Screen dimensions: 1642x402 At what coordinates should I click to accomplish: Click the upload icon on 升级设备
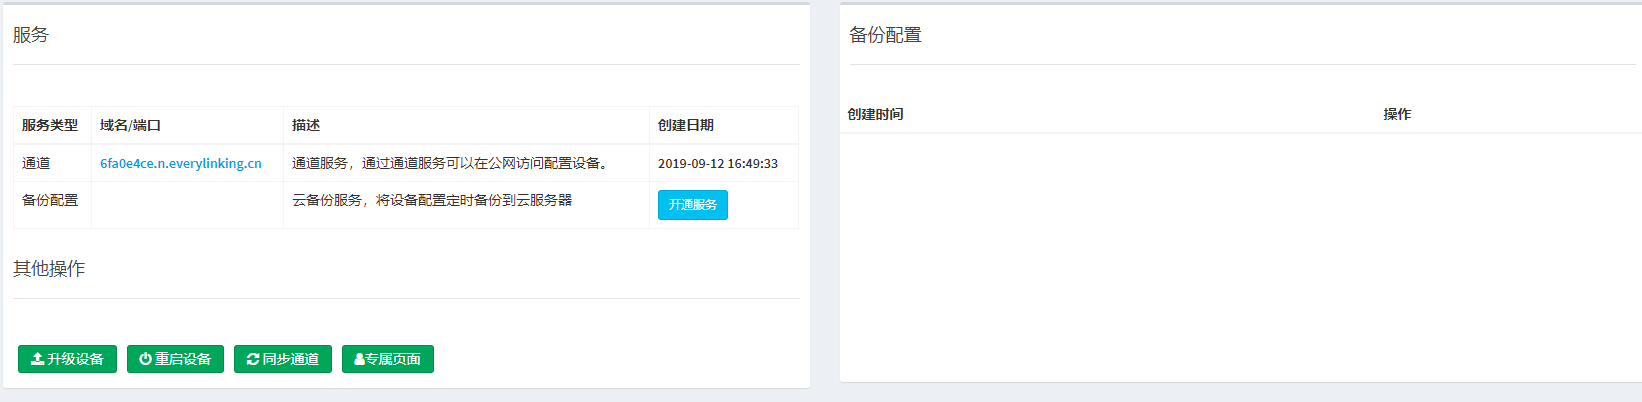pyautogui.click(x=37, y=359)
